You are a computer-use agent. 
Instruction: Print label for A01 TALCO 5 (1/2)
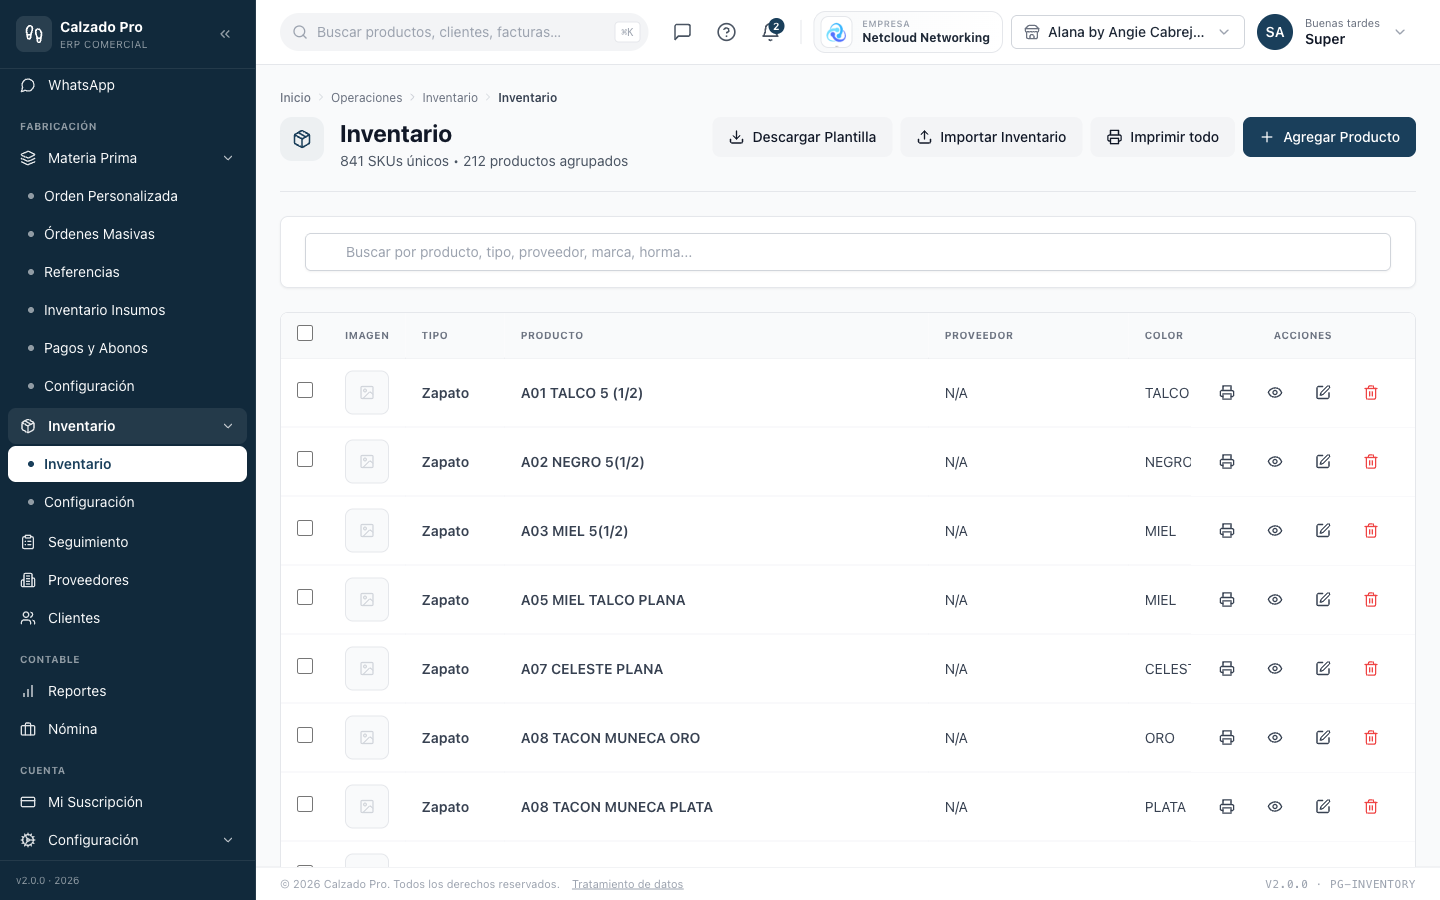click(x=1227, y=393)
